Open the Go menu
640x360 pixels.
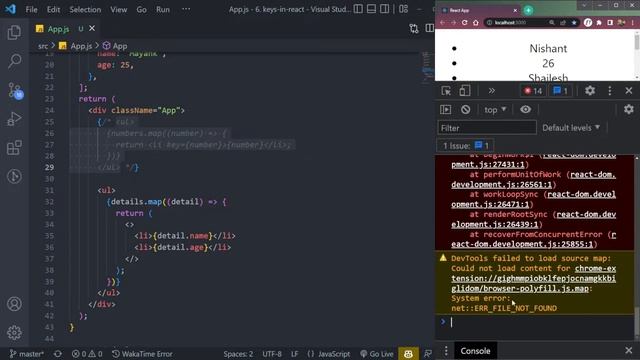point(141,9)
